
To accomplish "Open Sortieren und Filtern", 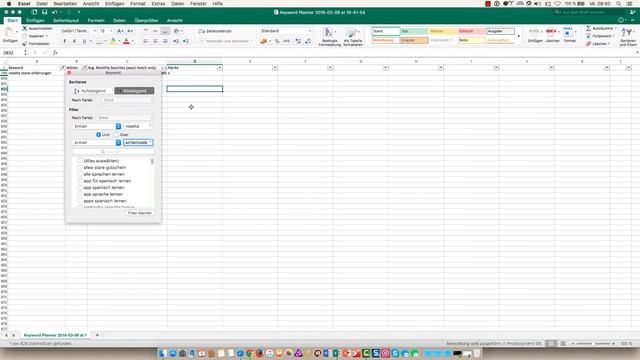I will click(x=628, y=37).
